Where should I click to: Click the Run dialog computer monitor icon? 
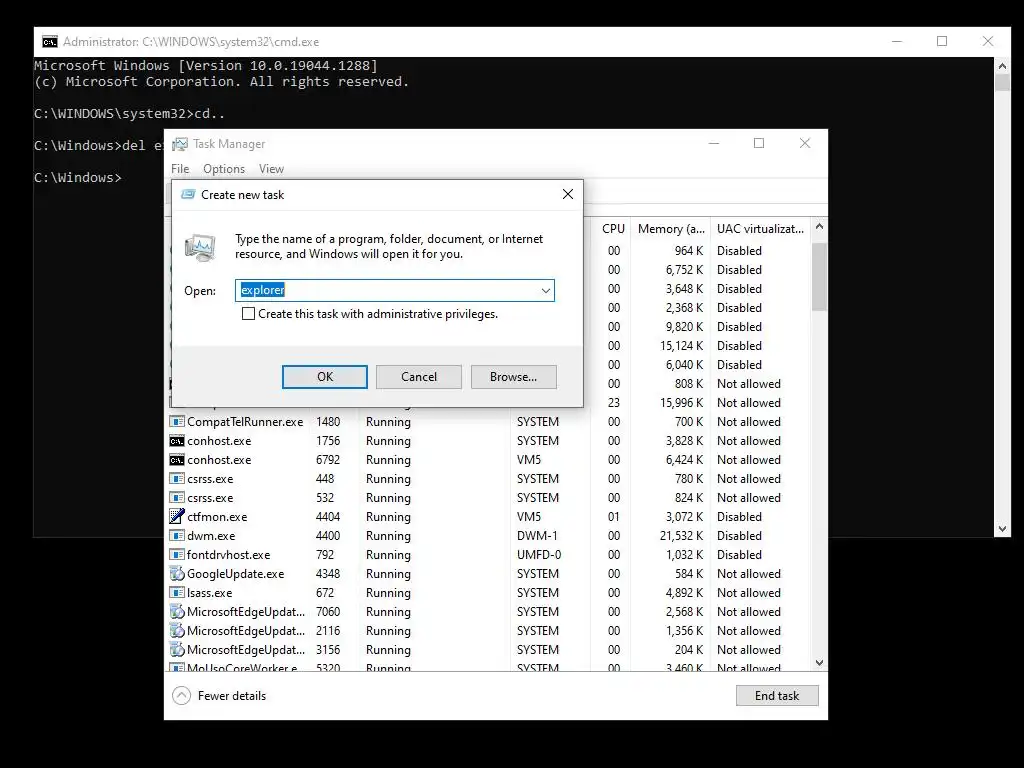(200, 248)
